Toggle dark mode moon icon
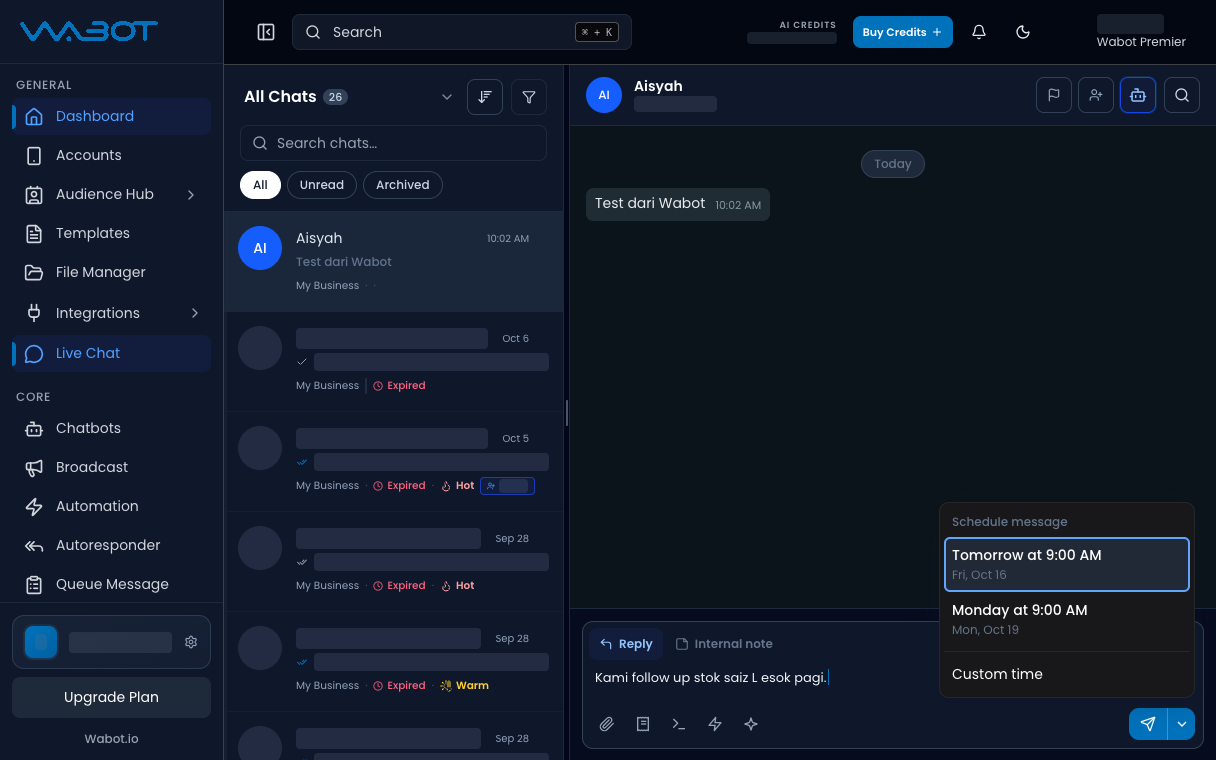Image resolution: width=1216 pixels, height=760 pixels. tap(1023, 32)
